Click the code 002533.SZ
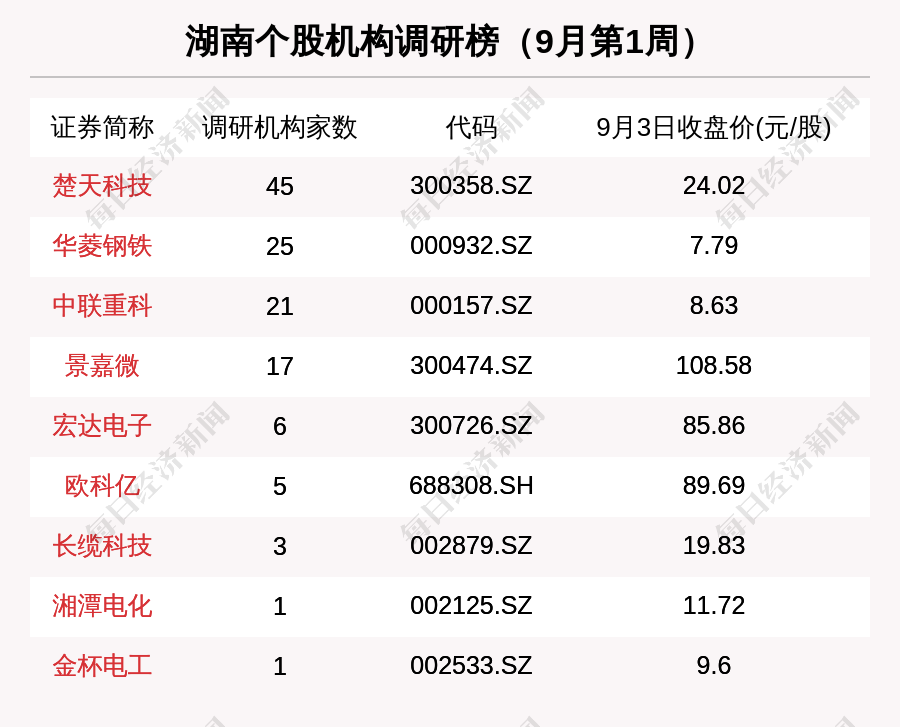900x727 pixels. [471, 666]
